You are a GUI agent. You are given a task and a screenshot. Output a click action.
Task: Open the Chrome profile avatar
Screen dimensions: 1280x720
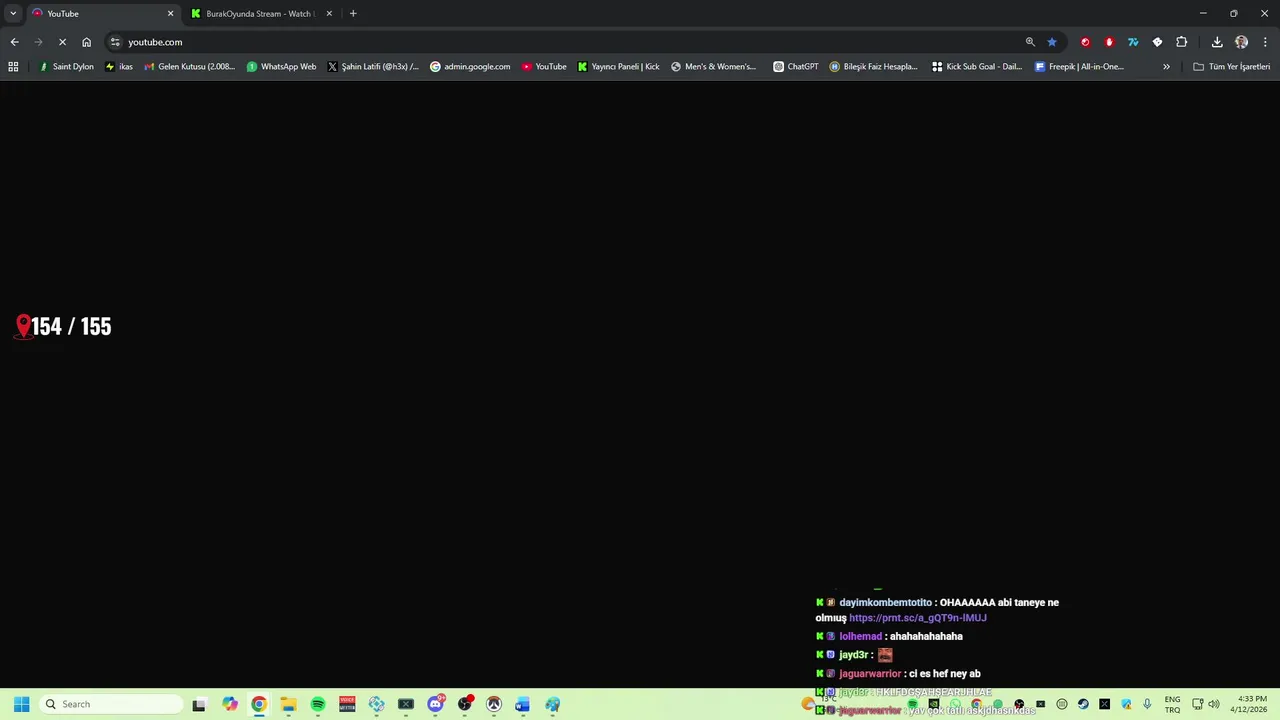(1241, 42)
